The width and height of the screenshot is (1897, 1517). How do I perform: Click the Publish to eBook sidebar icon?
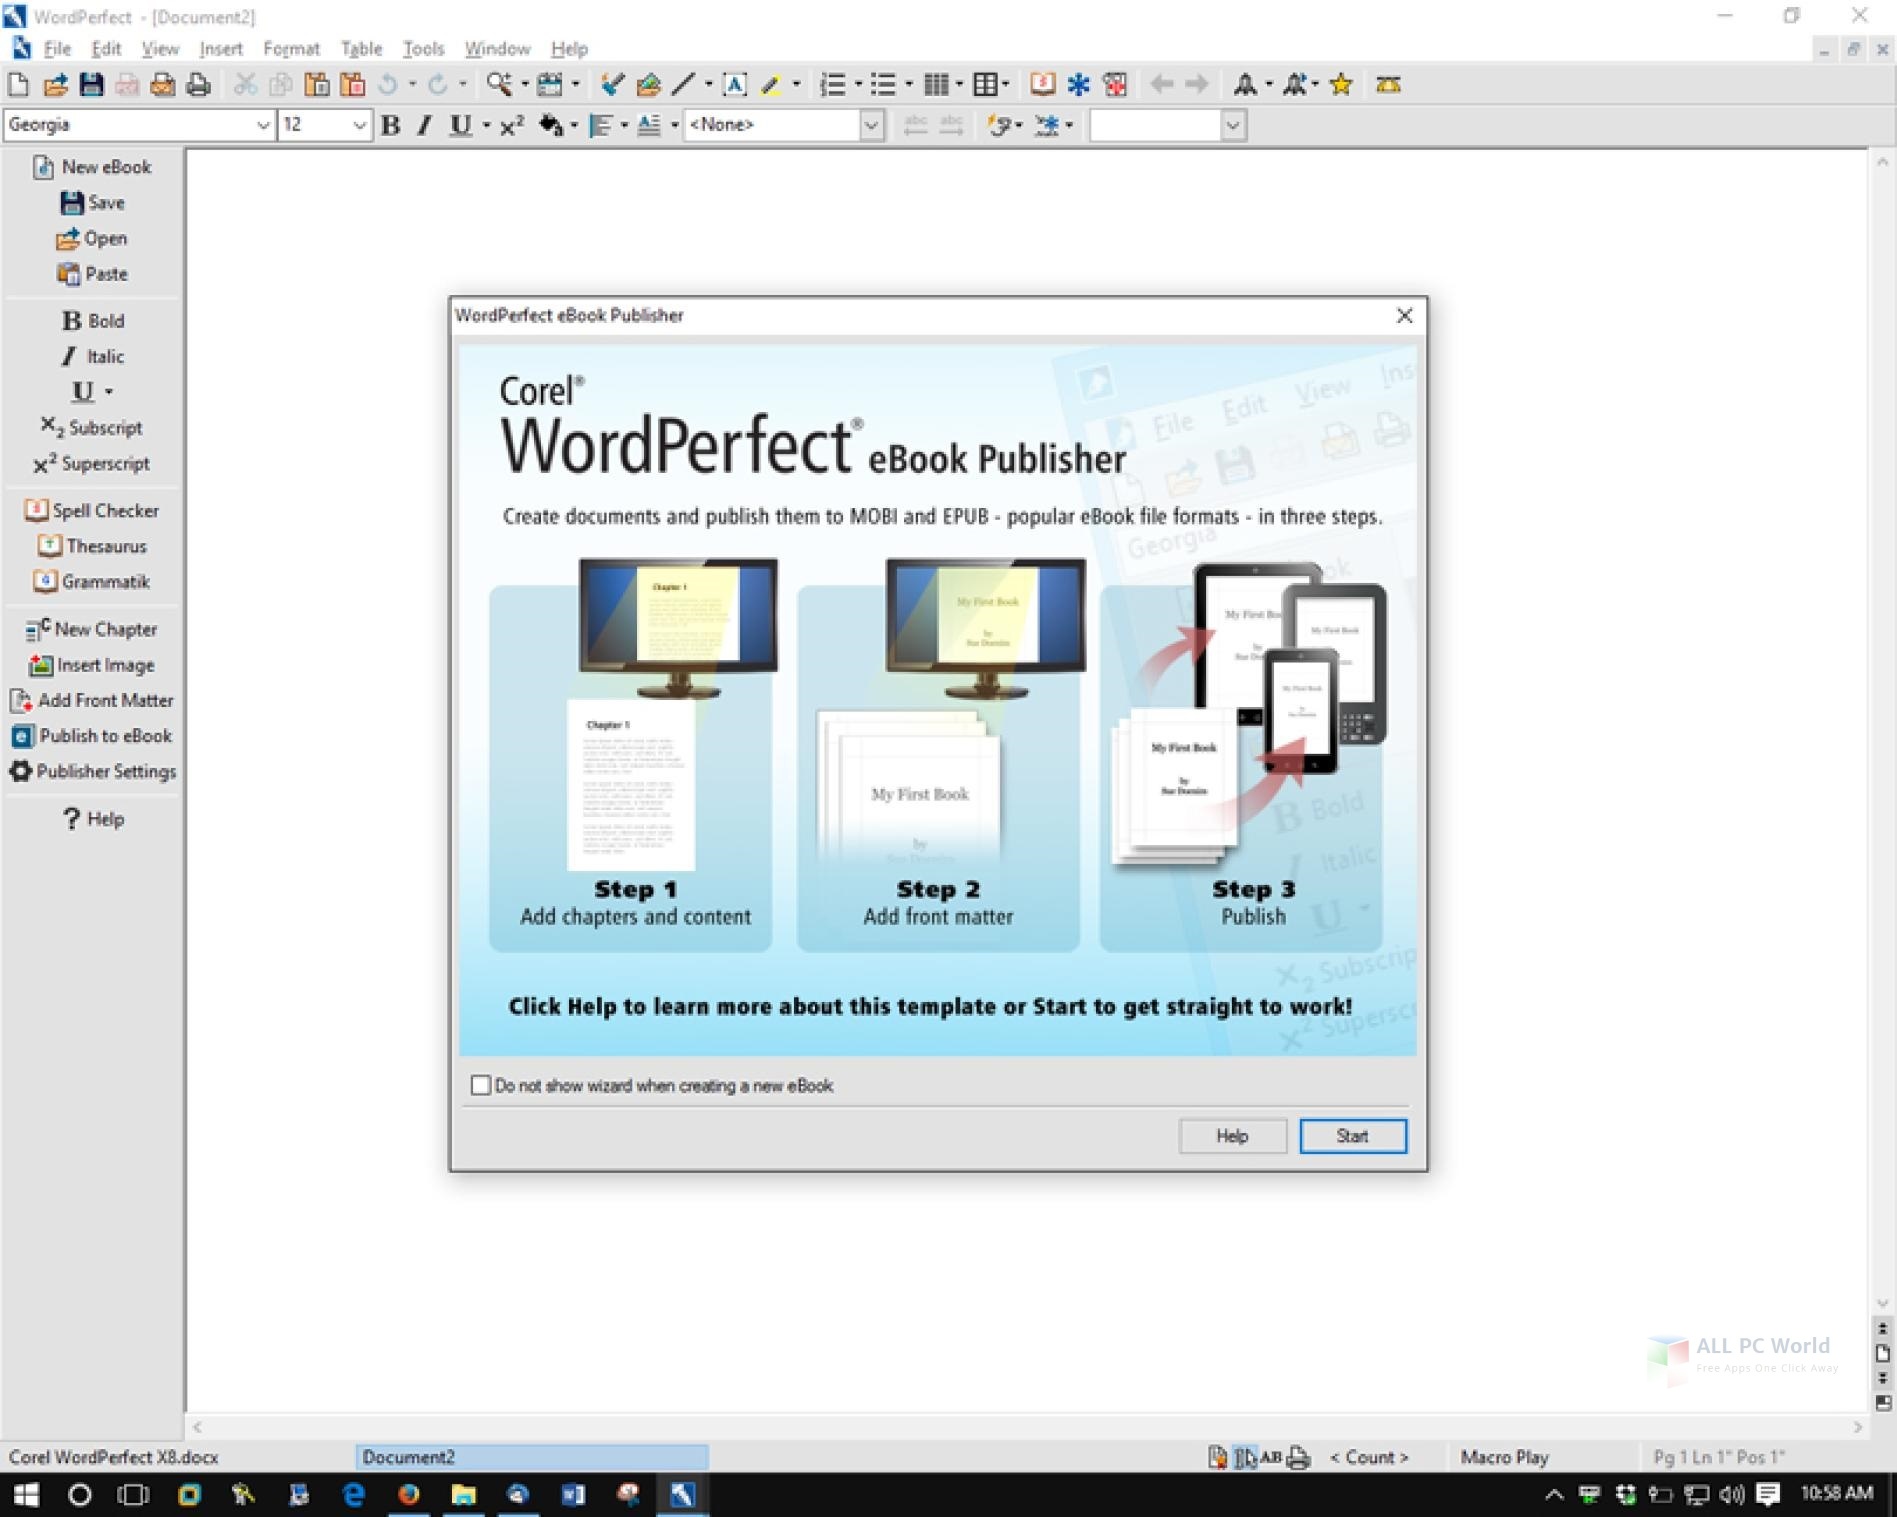pyautogui.click(x=22, y=736)
